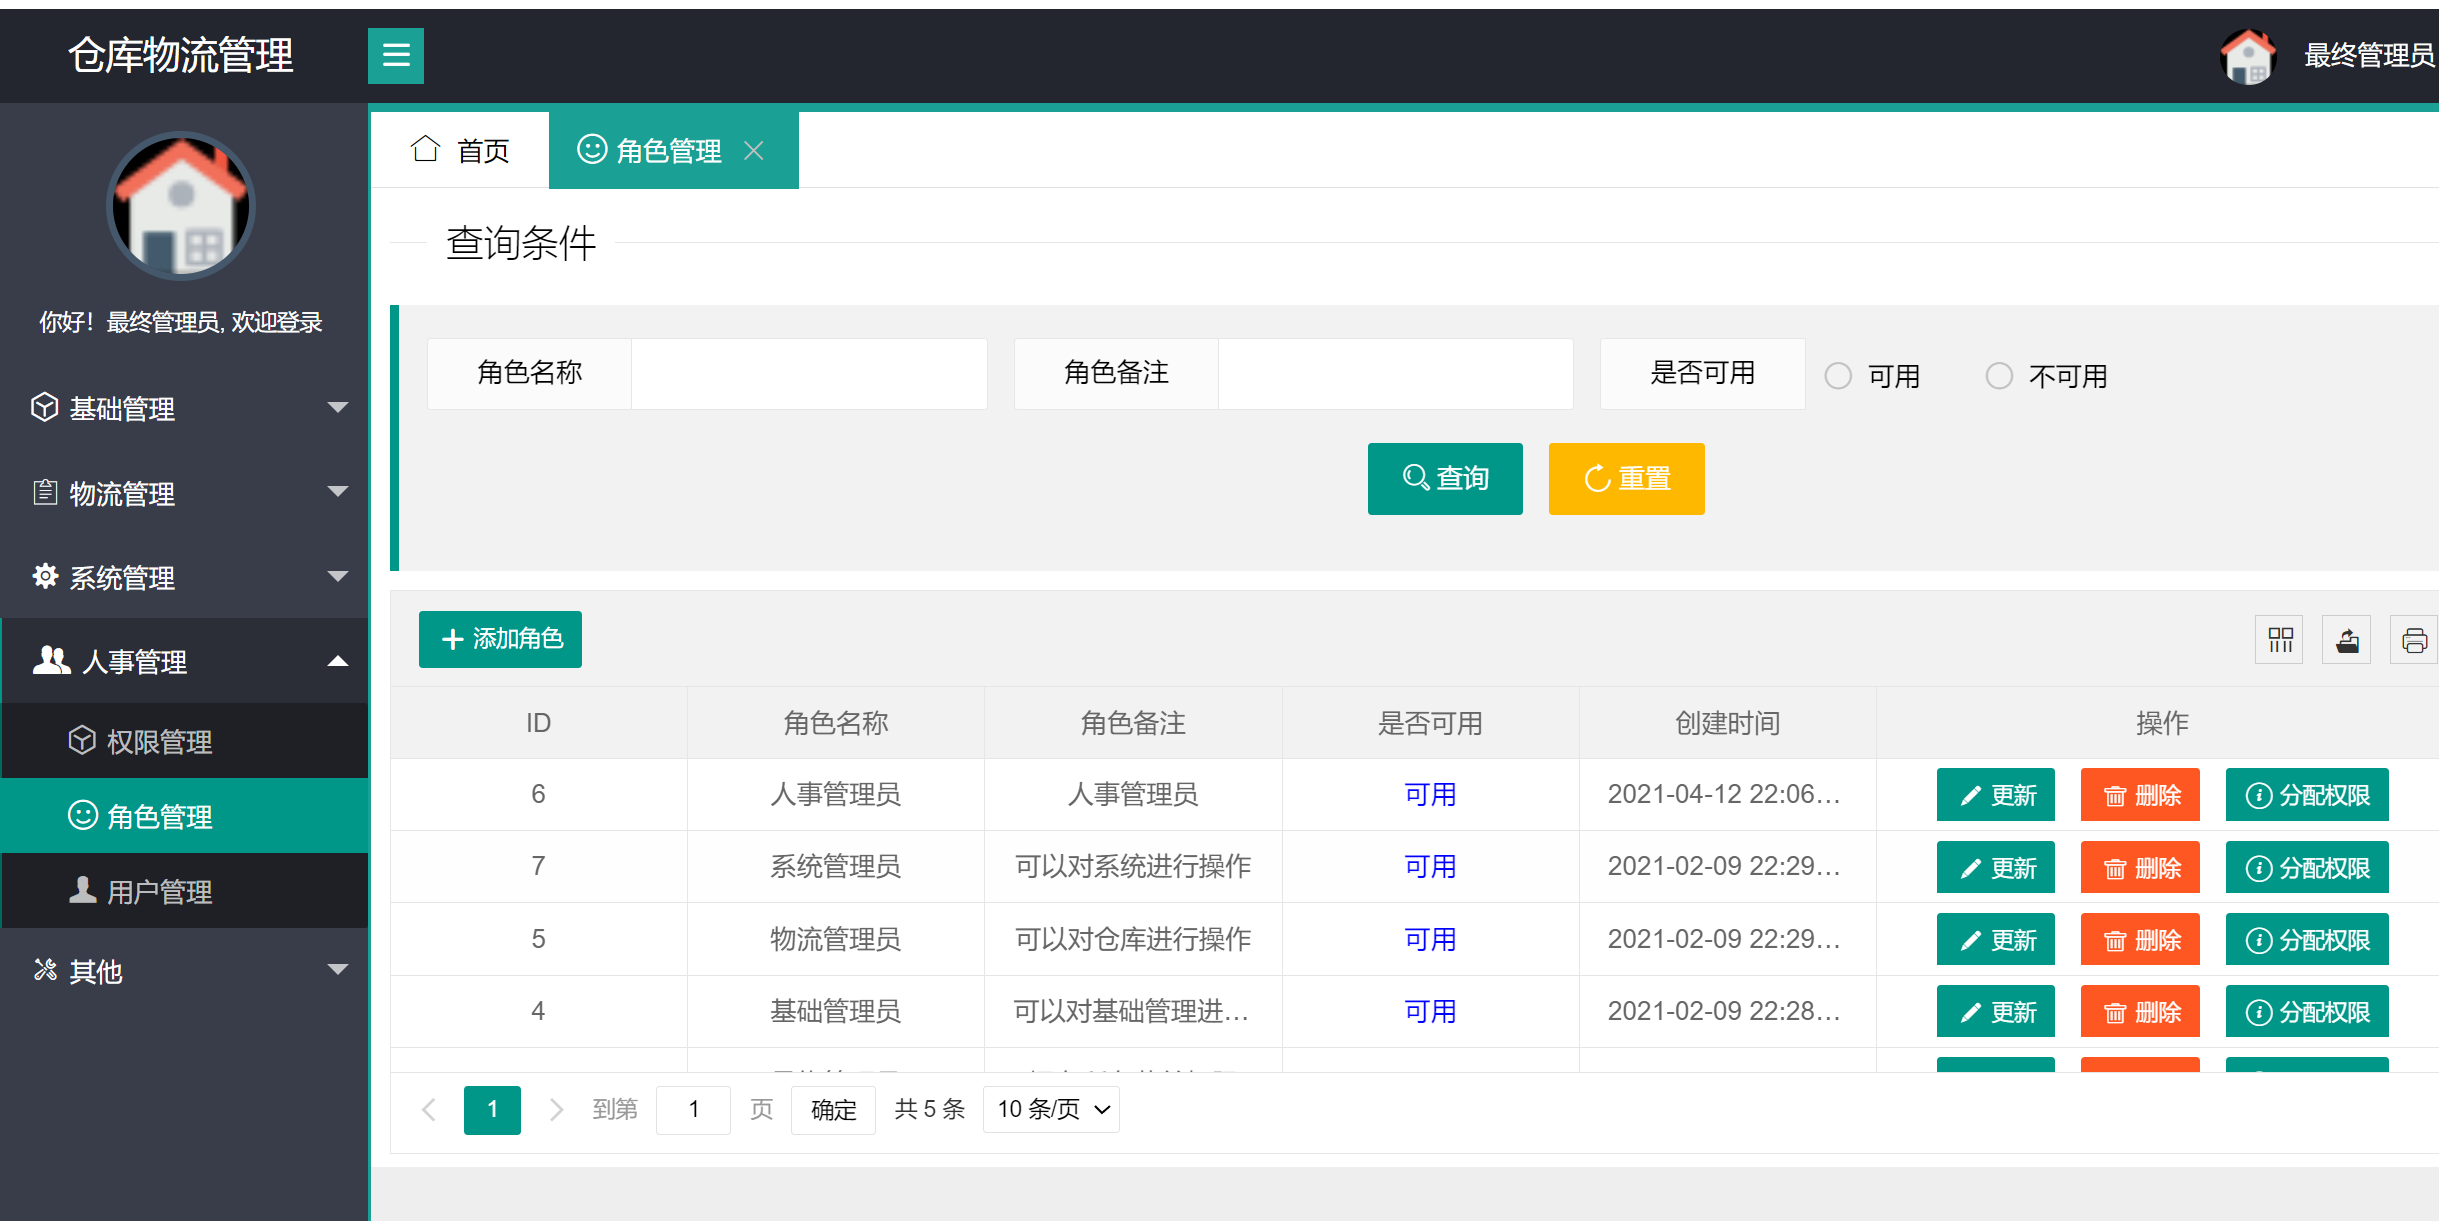Click the 人事管理 people icon
Viewport: 2439px width, 1221px height.
point(51,660)
